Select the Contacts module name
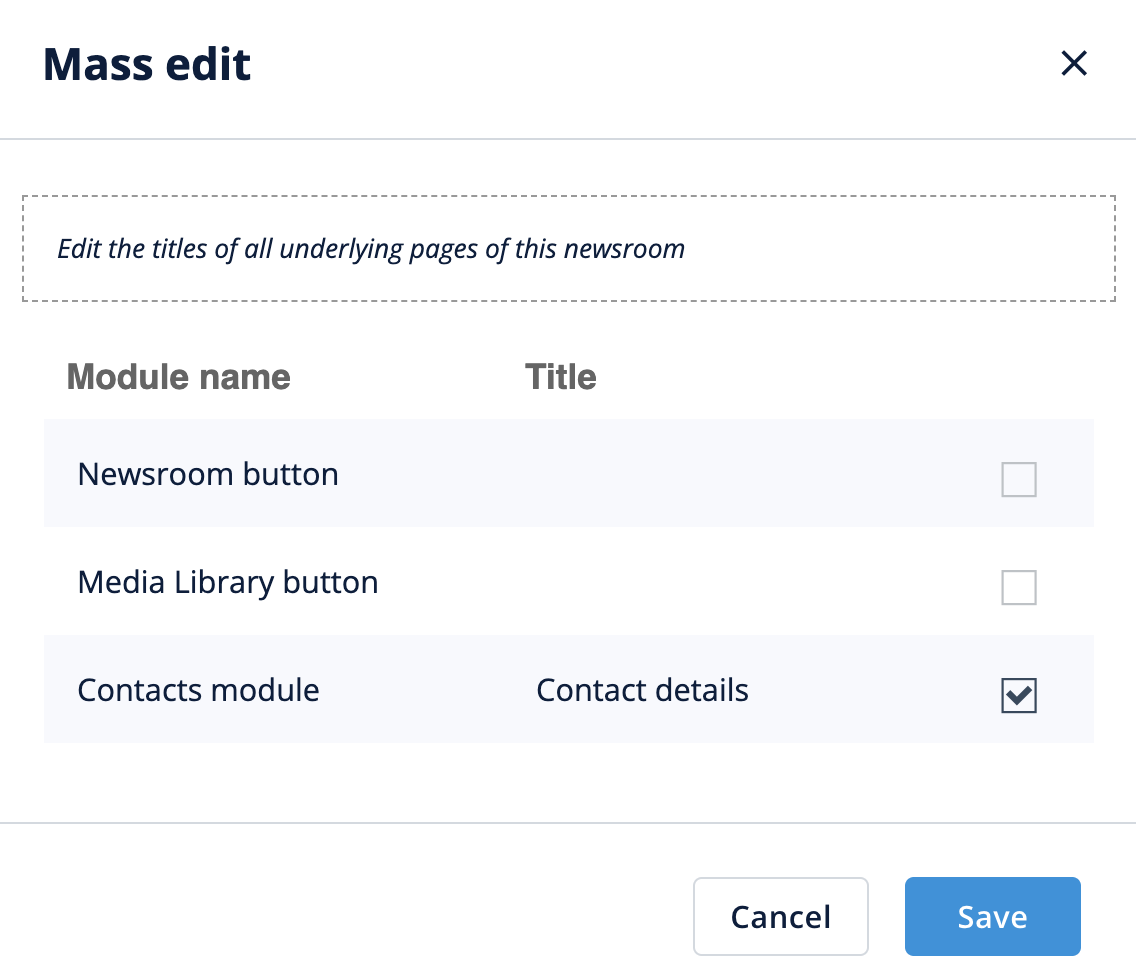This screenshot has width=1136, height=980. click(x=198, y=690)
